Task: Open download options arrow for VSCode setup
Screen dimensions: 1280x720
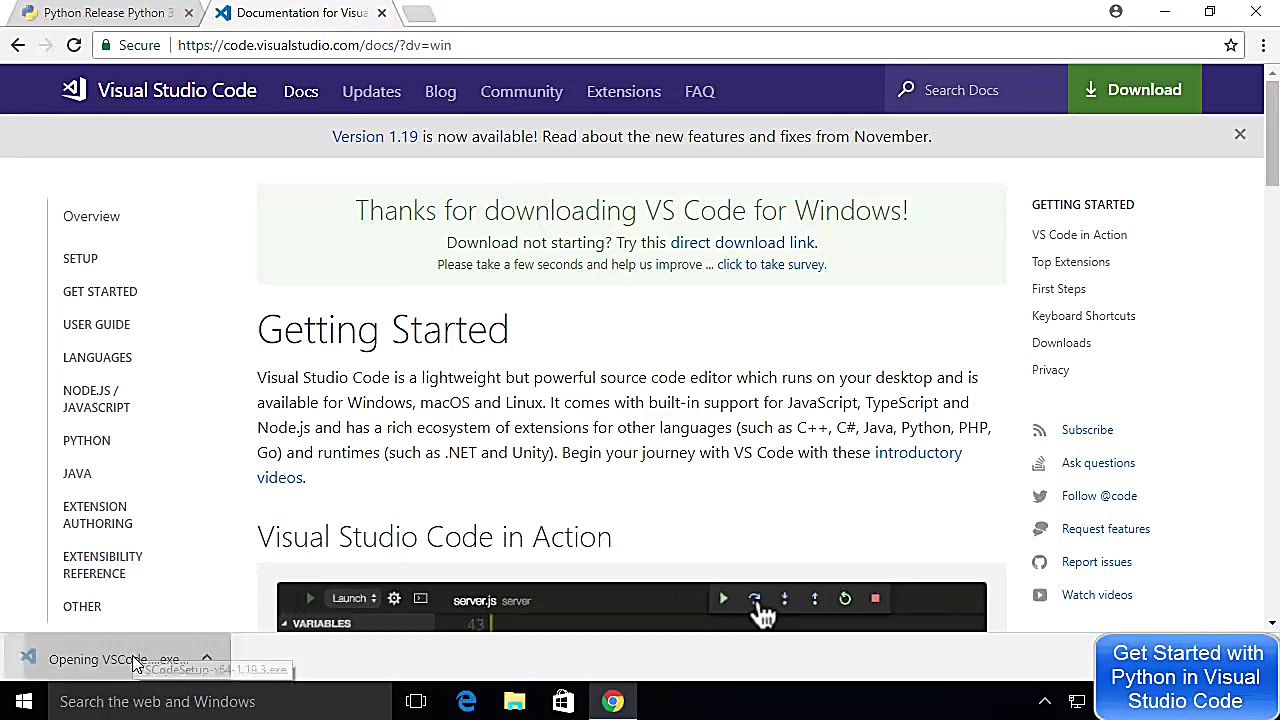Action: point(207,659)
